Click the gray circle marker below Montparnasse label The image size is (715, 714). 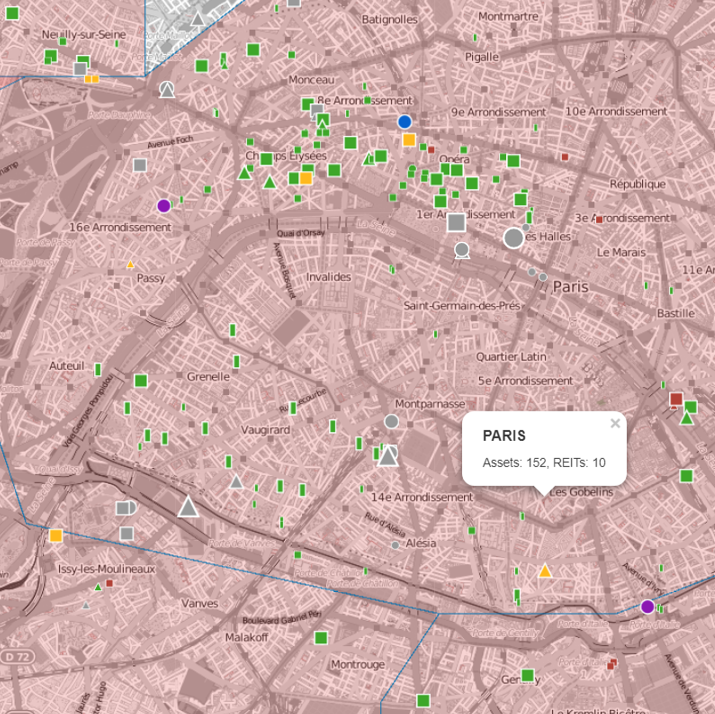tap(391, 421)
